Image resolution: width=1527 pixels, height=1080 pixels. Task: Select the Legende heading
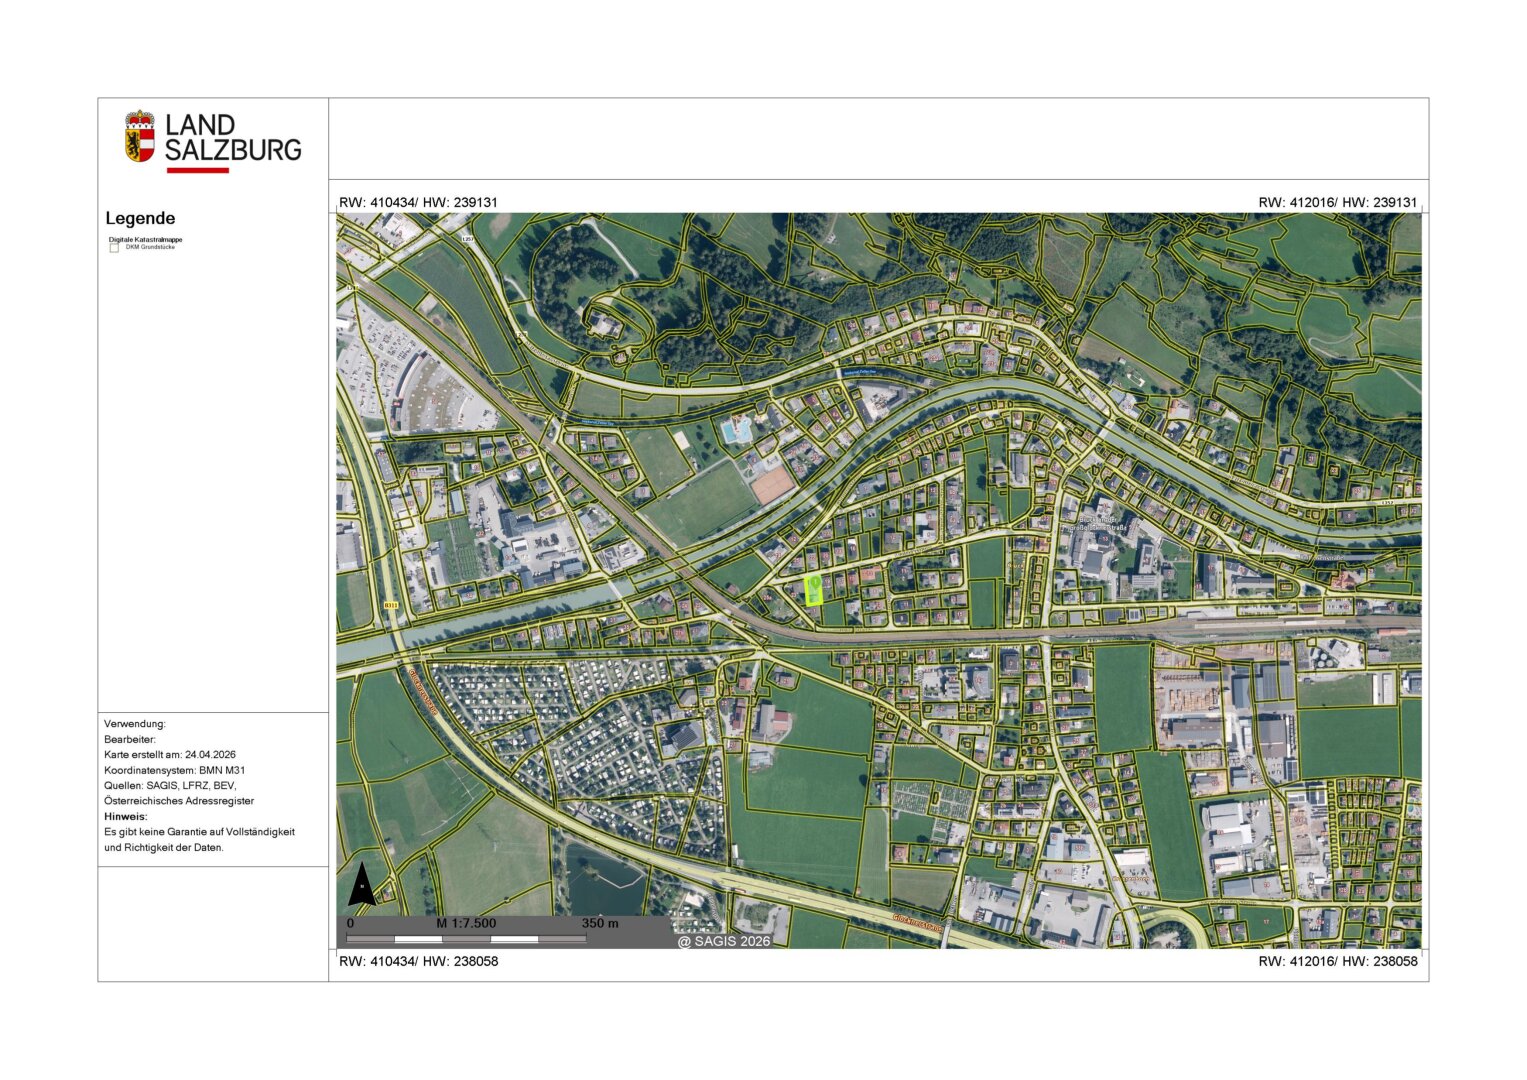pyautogui.click(x=140, y=218)
